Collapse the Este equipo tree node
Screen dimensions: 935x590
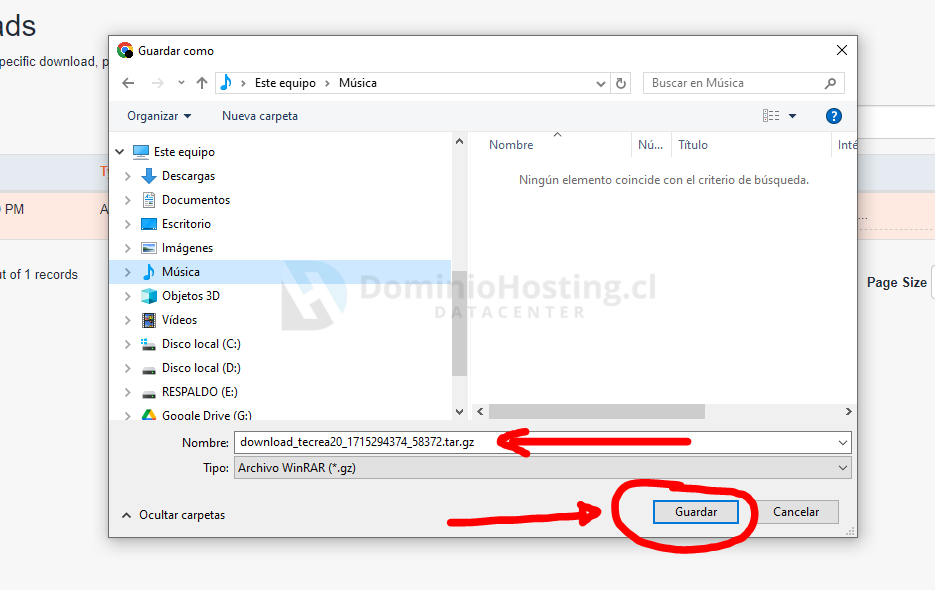coord(120,152)
